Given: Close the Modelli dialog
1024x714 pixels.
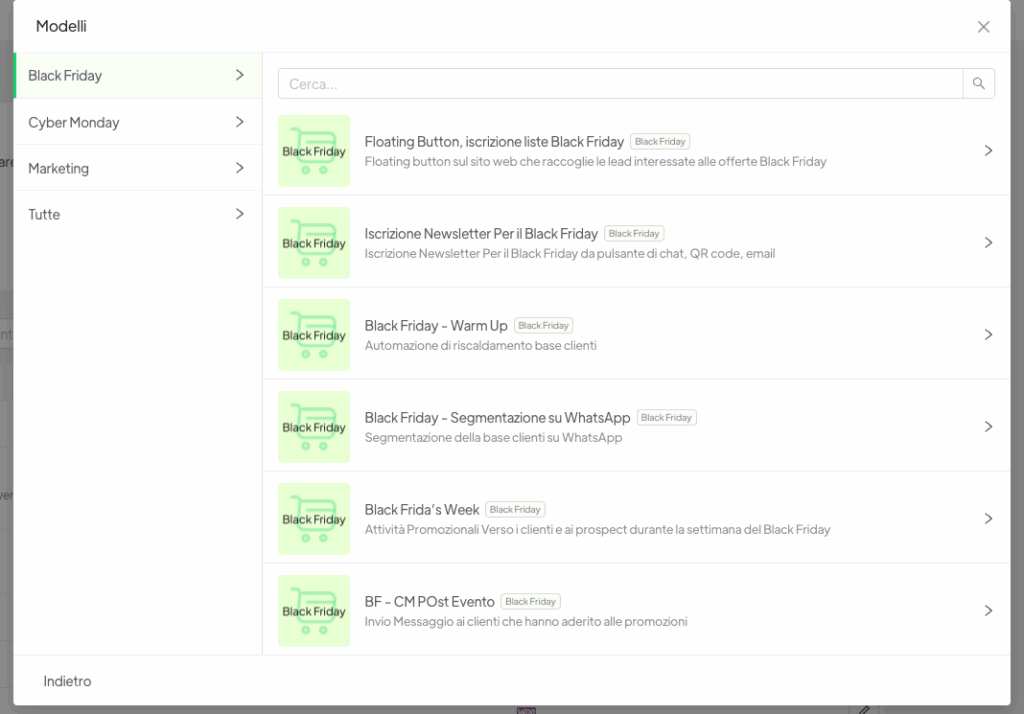Looking at the screenshot, I should click(x=983, y=27).
